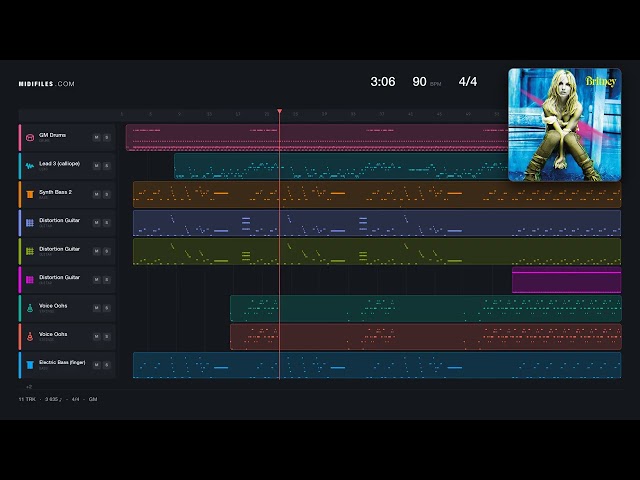This screenshot has width=640, height=480.
Task: Select the teal Voice Oohs track name
Action: point(53,305)
